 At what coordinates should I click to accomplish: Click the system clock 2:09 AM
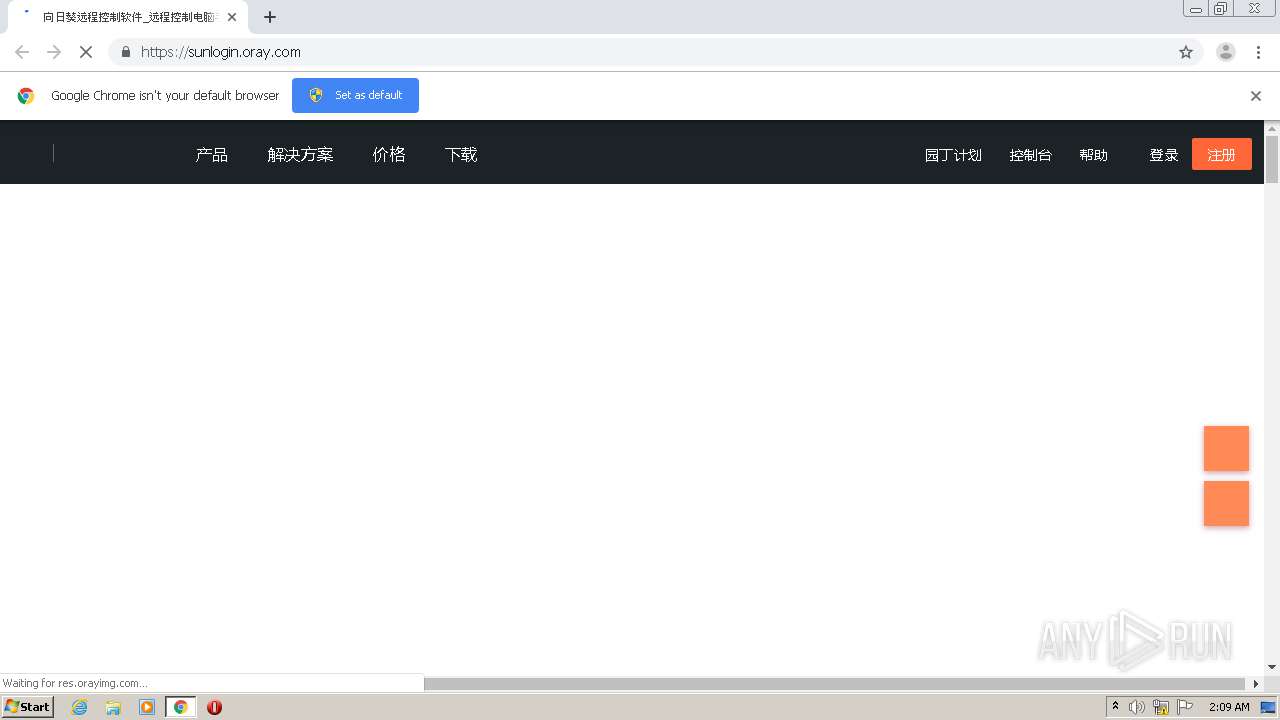[1229, 707]
